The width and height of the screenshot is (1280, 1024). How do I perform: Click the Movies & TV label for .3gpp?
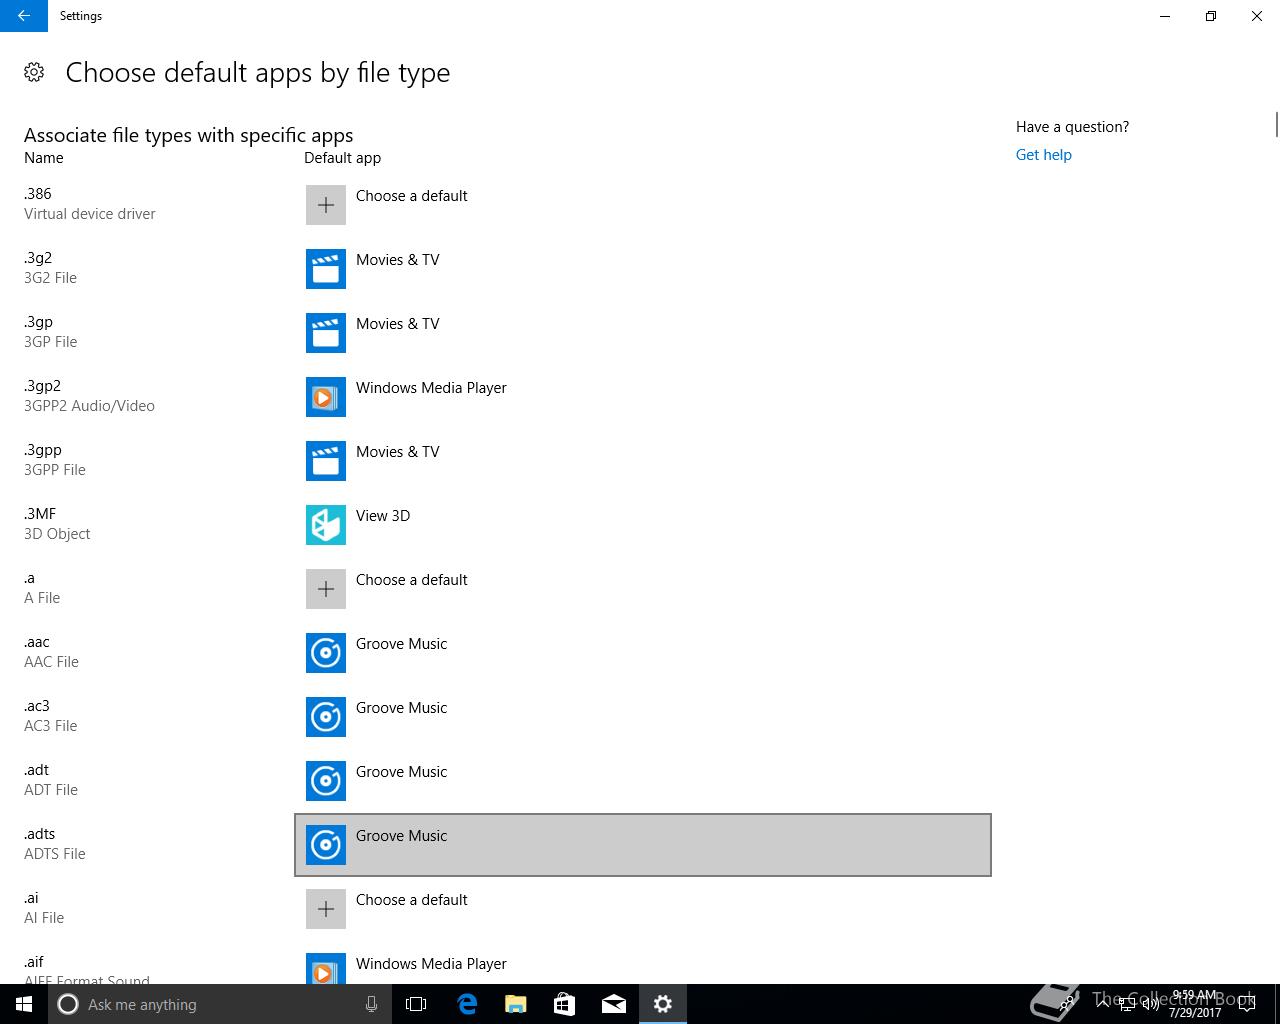point(398,452)
